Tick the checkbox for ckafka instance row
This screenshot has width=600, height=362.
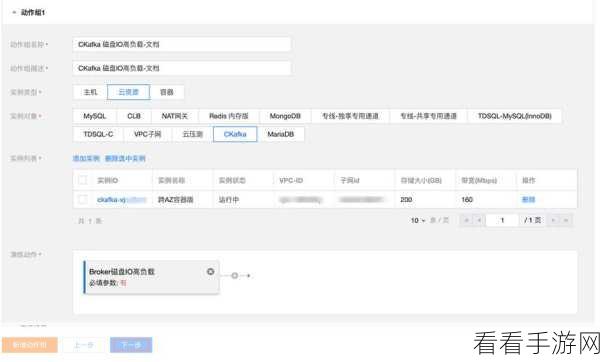pos(83,199)
